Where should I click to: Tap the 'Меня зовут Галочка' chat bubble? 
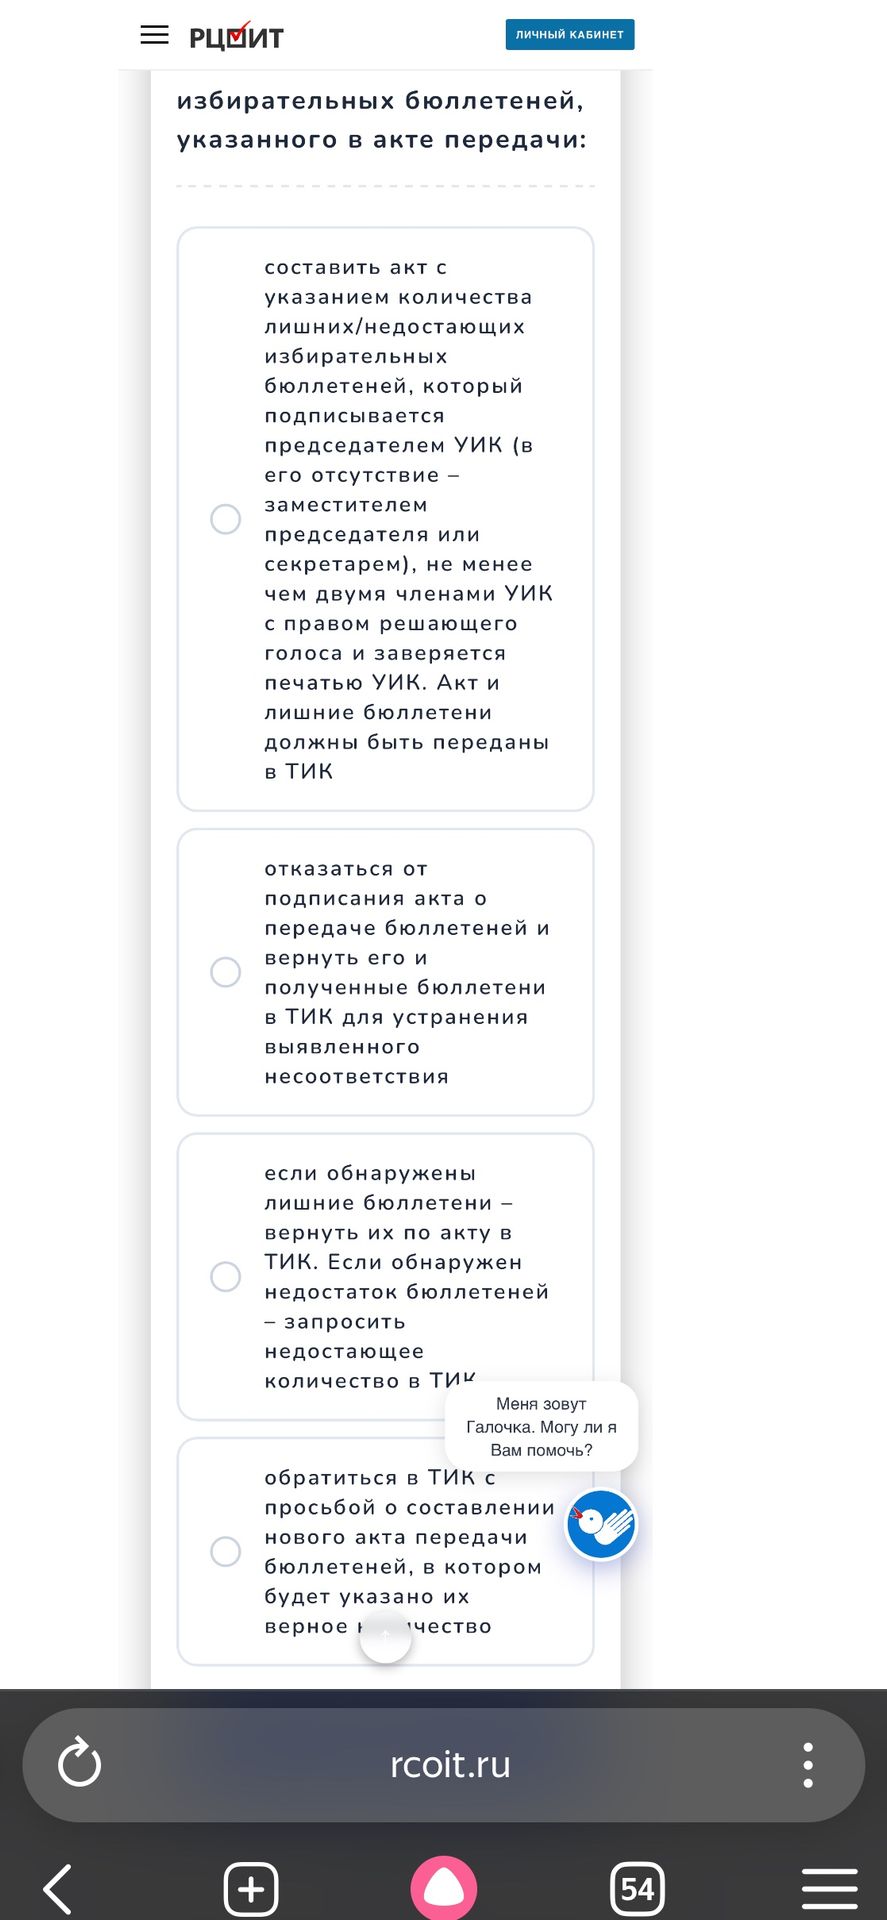[541, 1427]
